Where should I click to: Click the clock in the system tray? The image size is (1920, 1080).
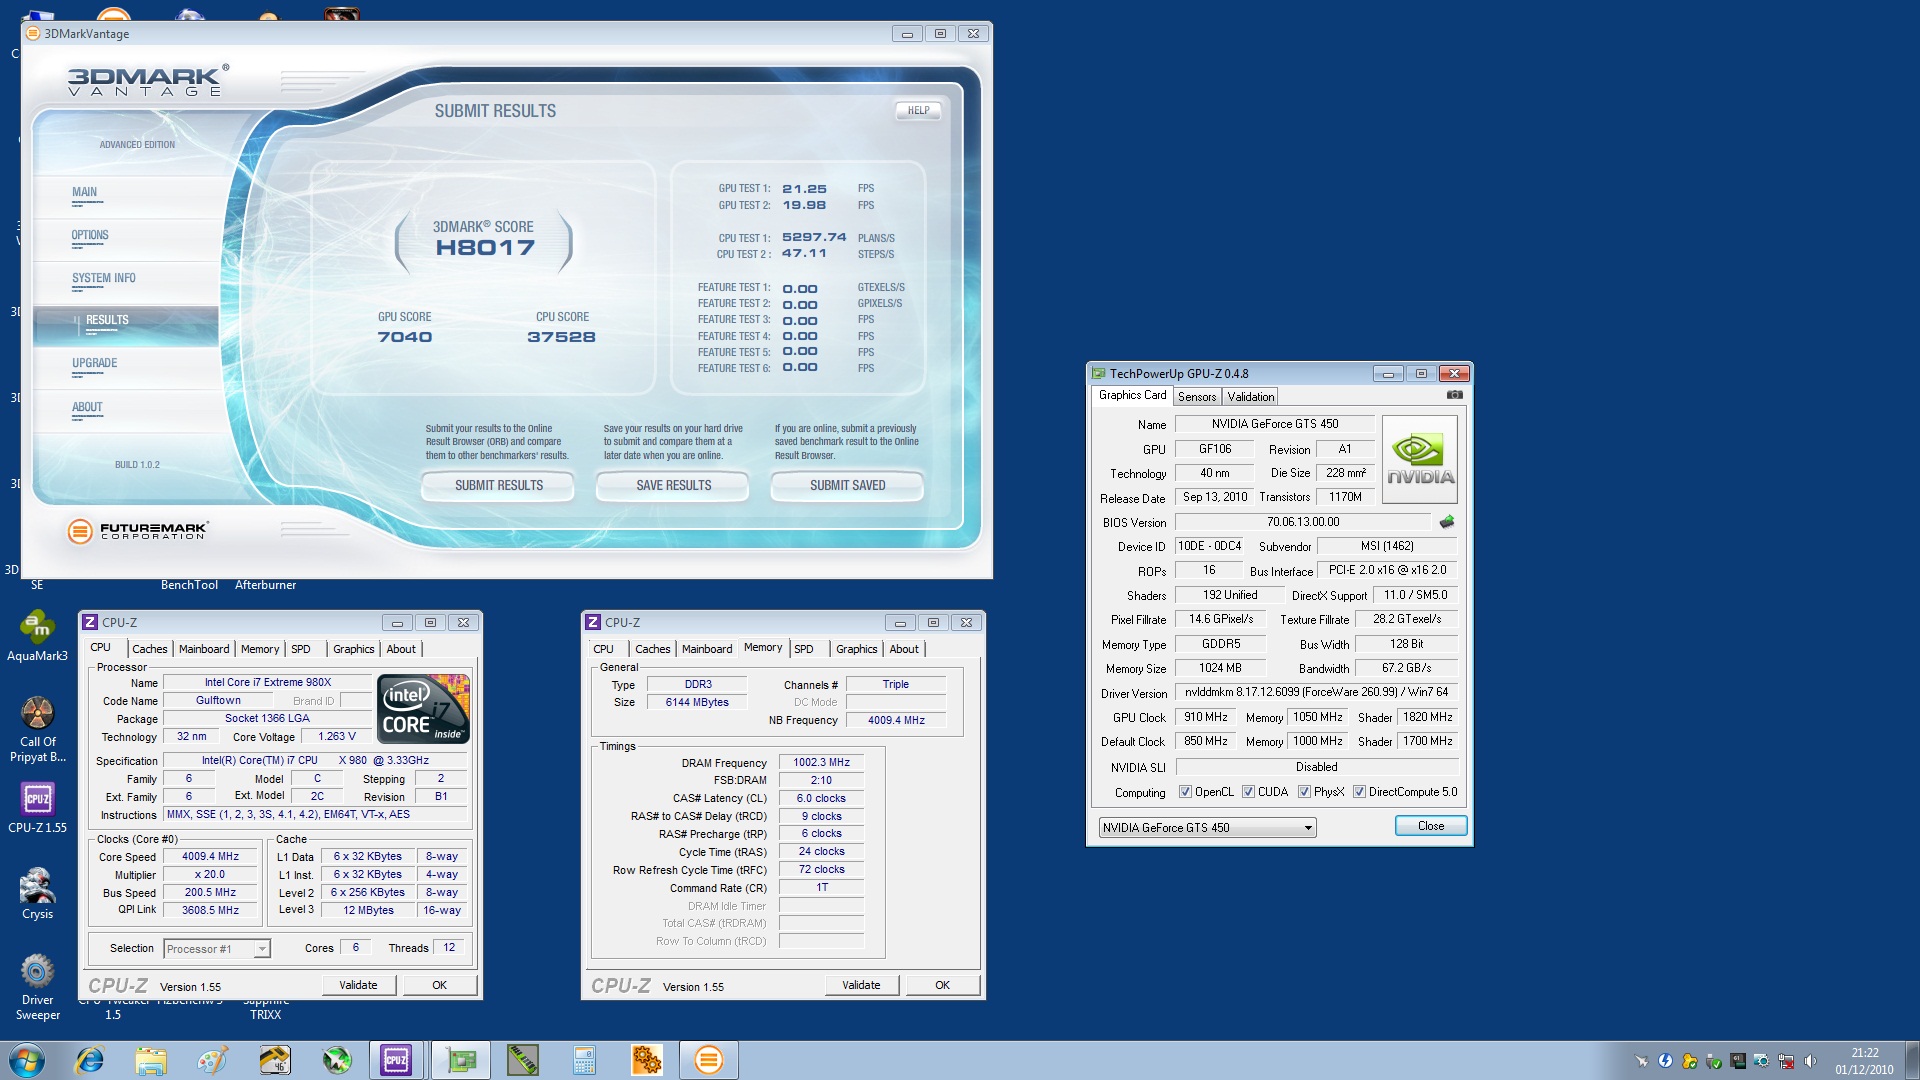pyautogui.click(x=1863, y=1060)
